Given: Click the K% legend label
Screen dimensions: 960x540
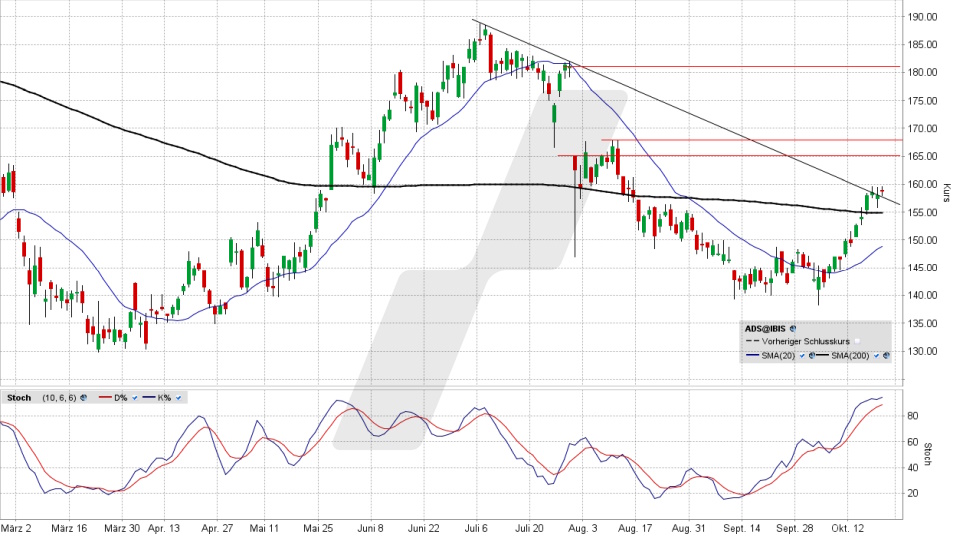Looking at the screenshot, I should 164,398.
